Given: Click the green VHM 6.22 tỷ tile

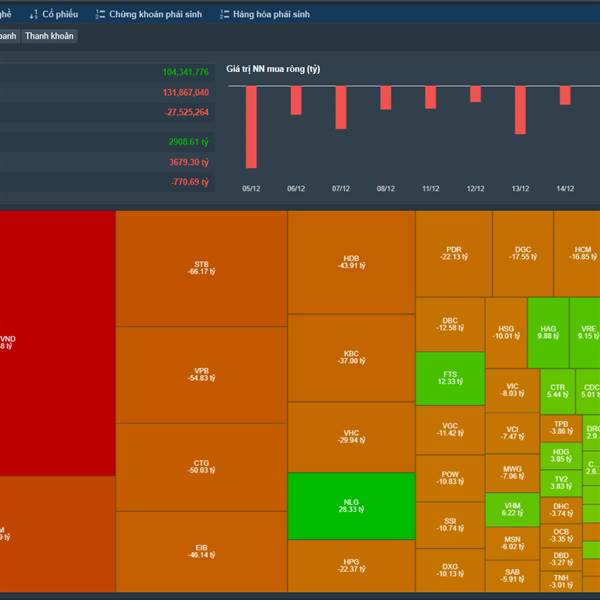Looking at the screenshot, I should (x=512, y=510).
